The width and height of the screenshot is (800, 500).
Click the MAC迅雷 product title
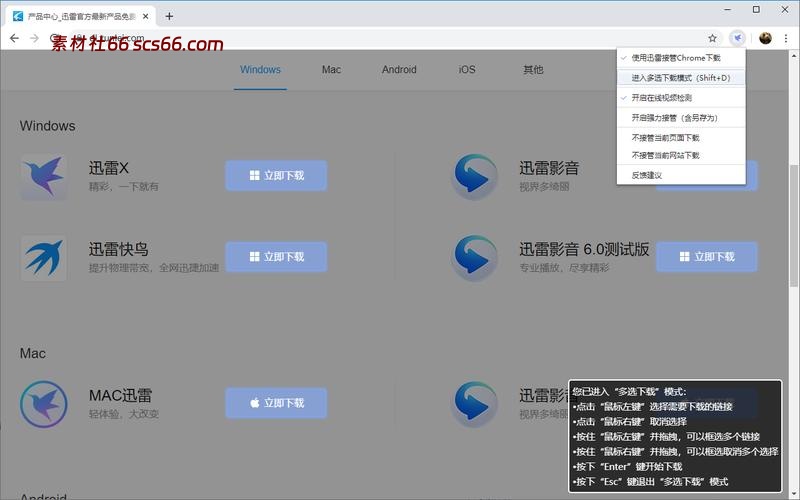click(x=120, y=395)
